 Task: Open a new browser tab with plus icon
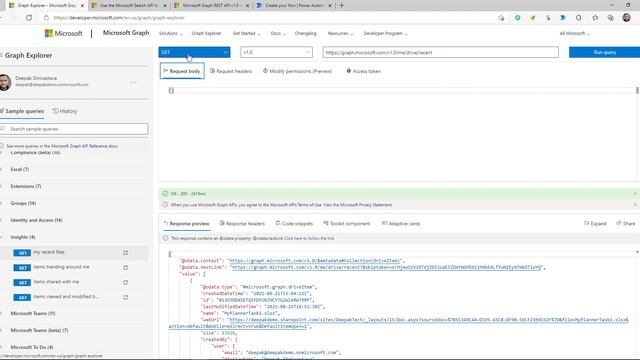[342, 5]
